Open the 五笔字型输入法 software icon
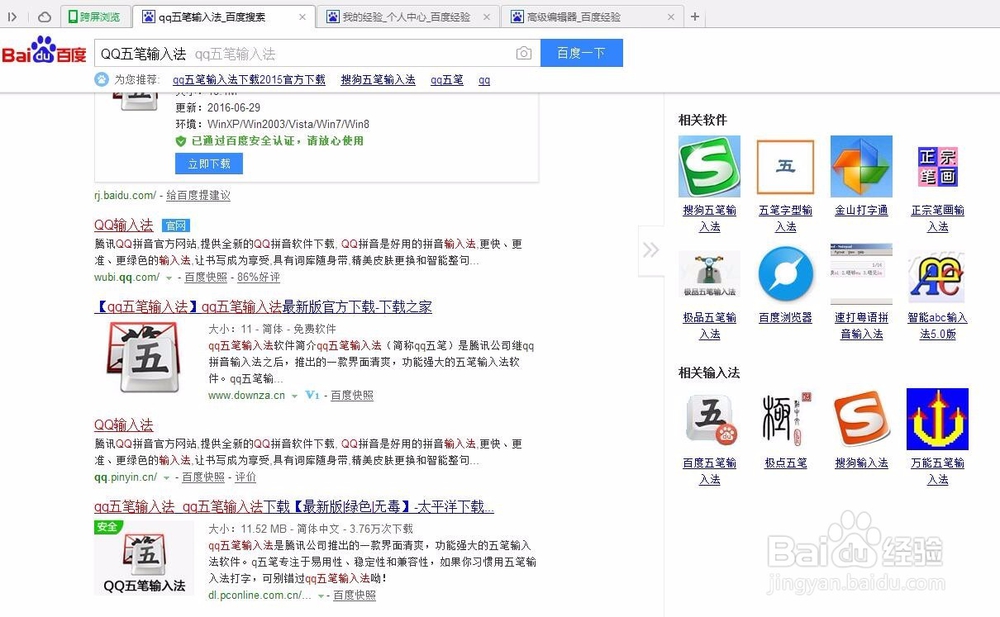This screenshot has width=1000, height=617. coord(785,166)
